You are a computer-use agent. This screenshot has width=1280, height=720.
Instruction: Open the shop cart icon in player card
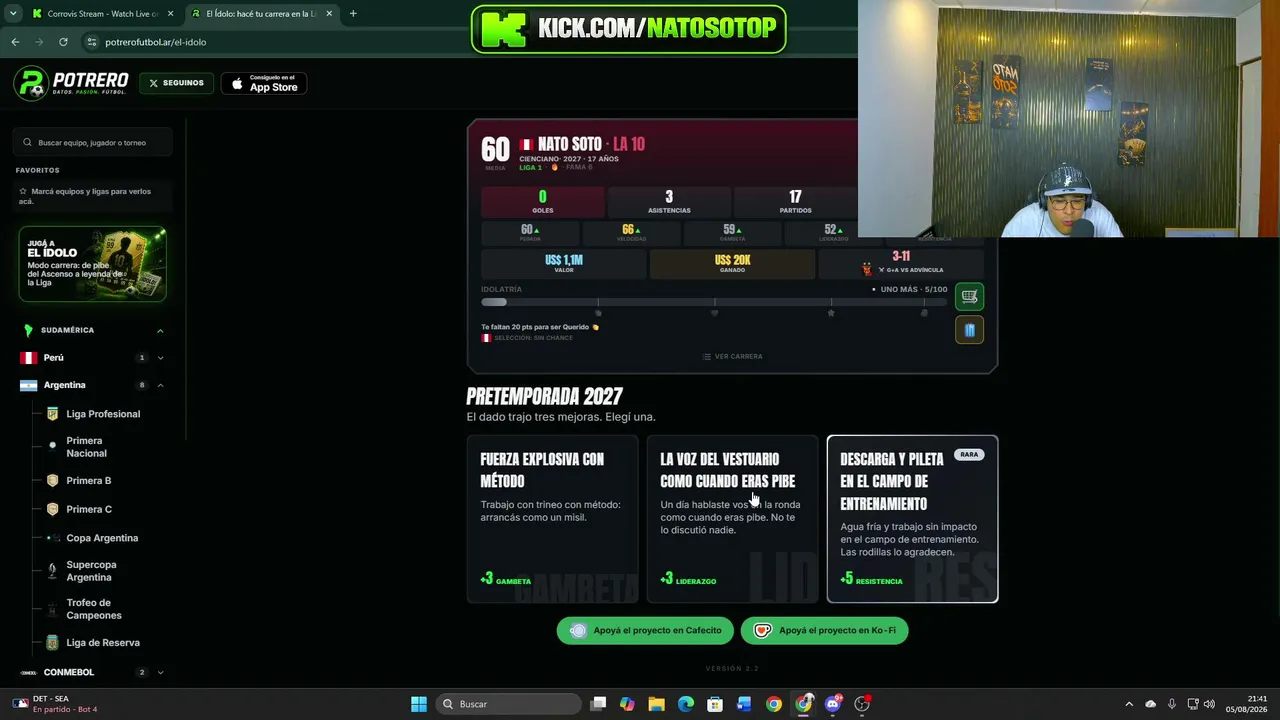click(969, 296)
